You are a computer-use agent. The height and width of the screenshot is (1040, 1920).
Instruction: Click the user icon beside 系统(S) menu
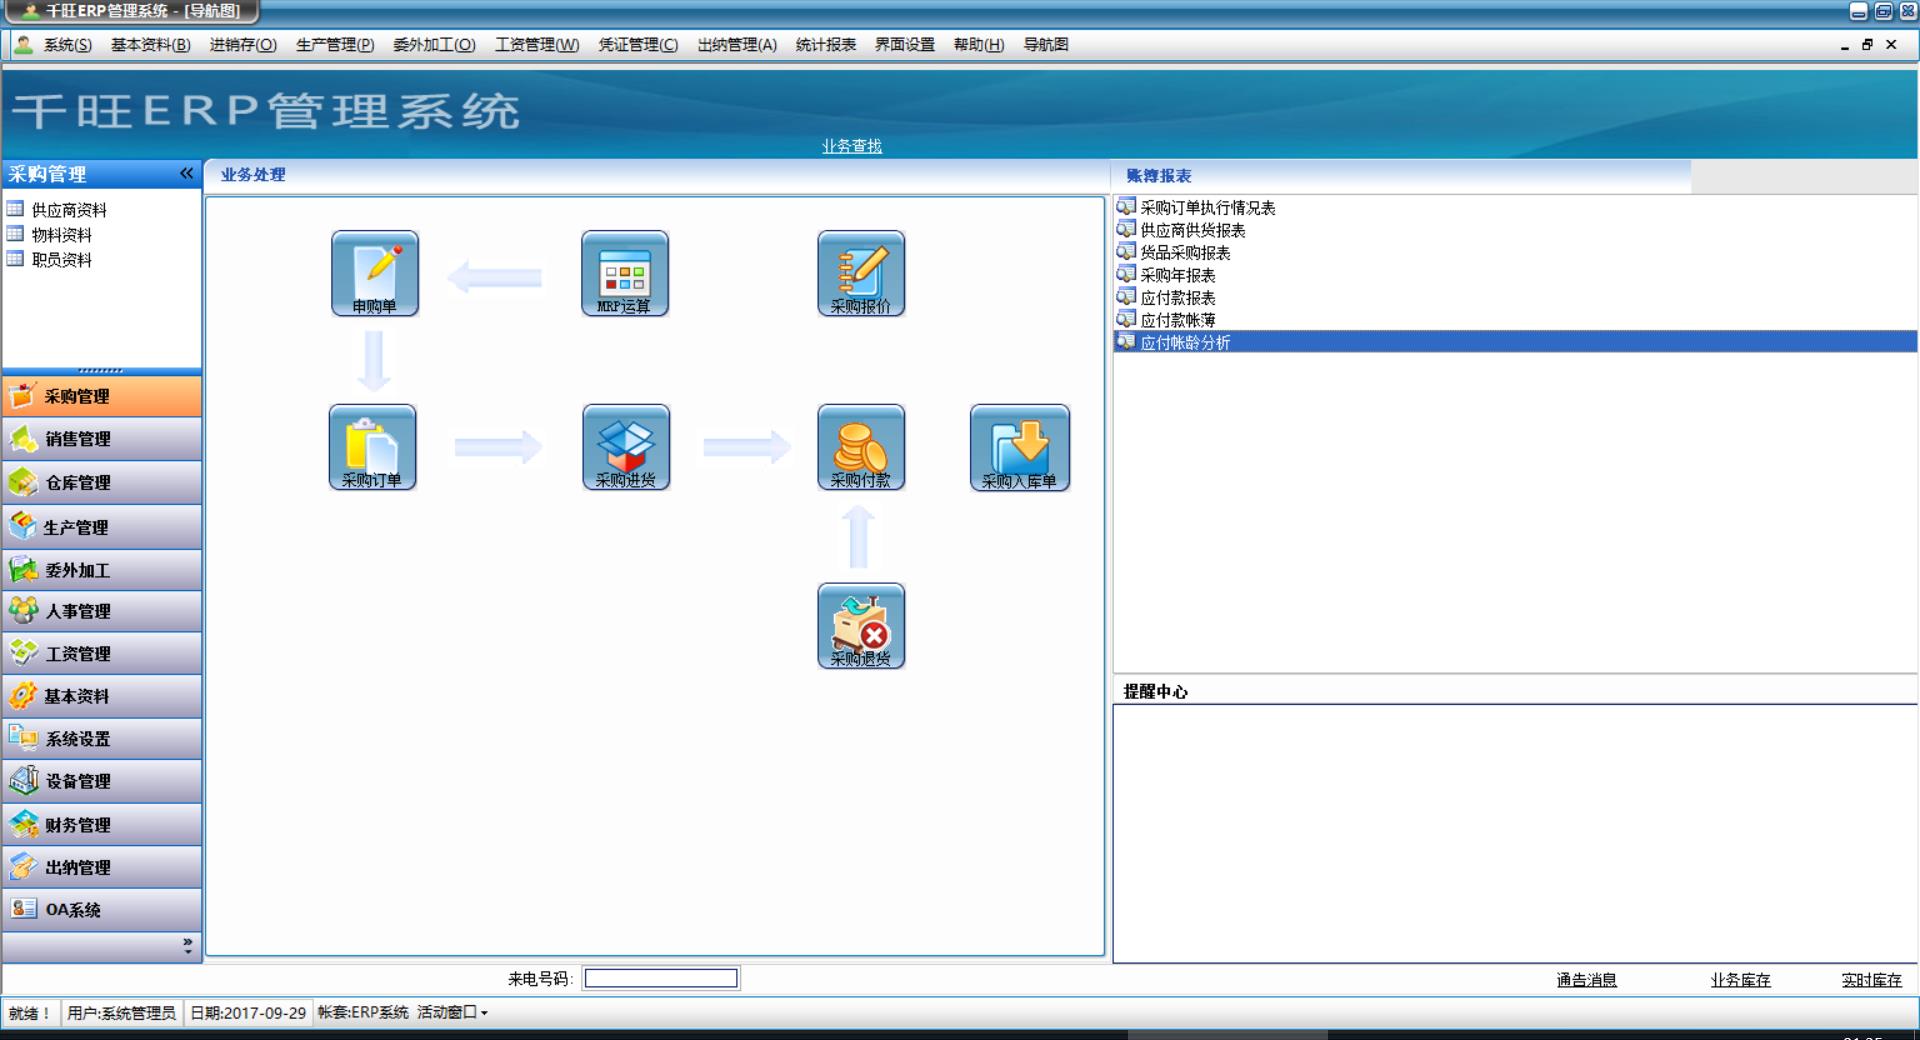24,45
